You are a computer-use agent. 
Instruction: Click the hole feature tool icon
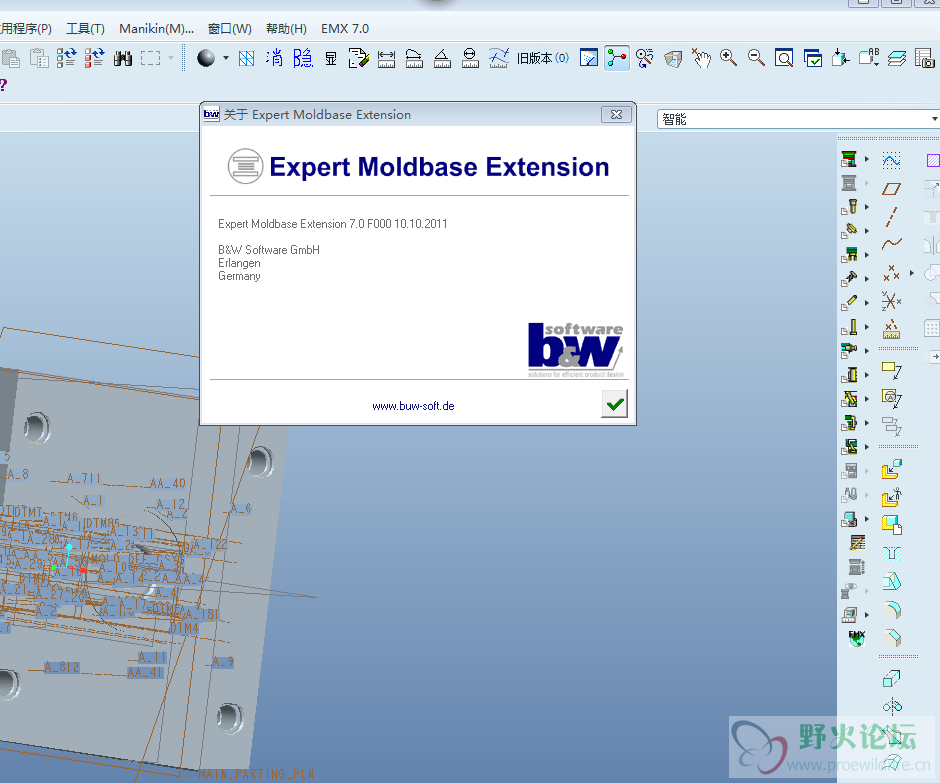click(x=891, y=553)
